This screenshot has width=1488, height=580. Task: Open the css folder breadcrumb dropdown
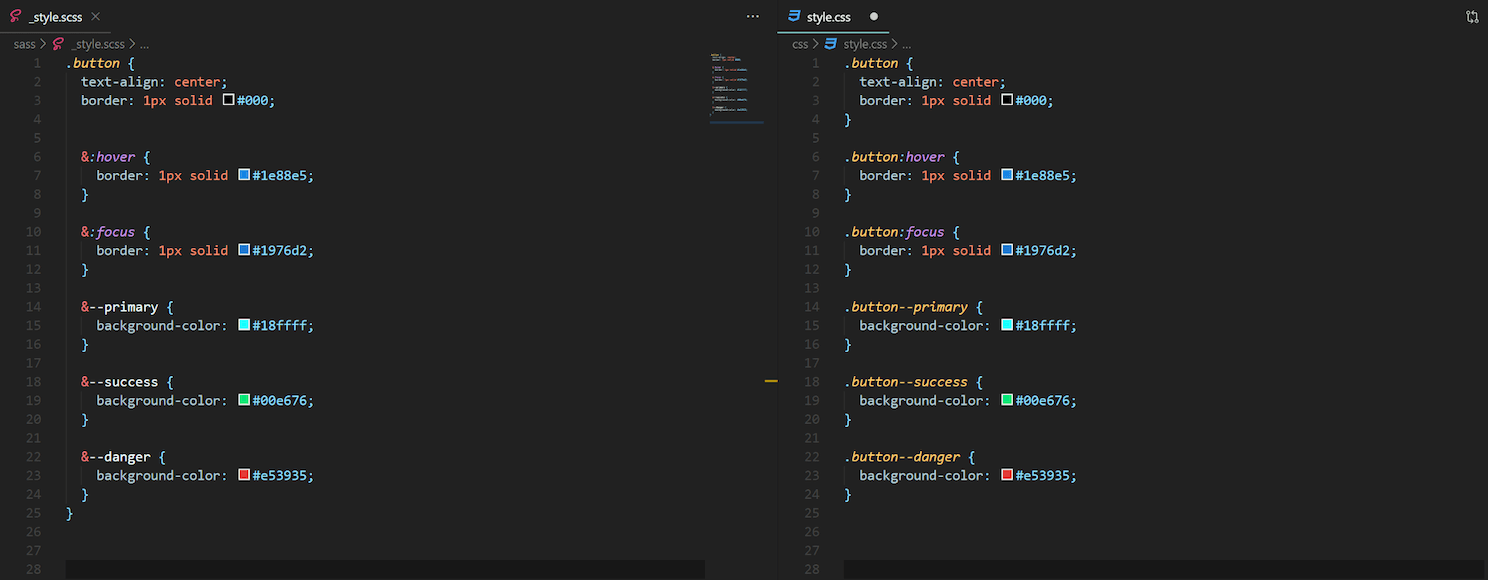tap(800, 43)
